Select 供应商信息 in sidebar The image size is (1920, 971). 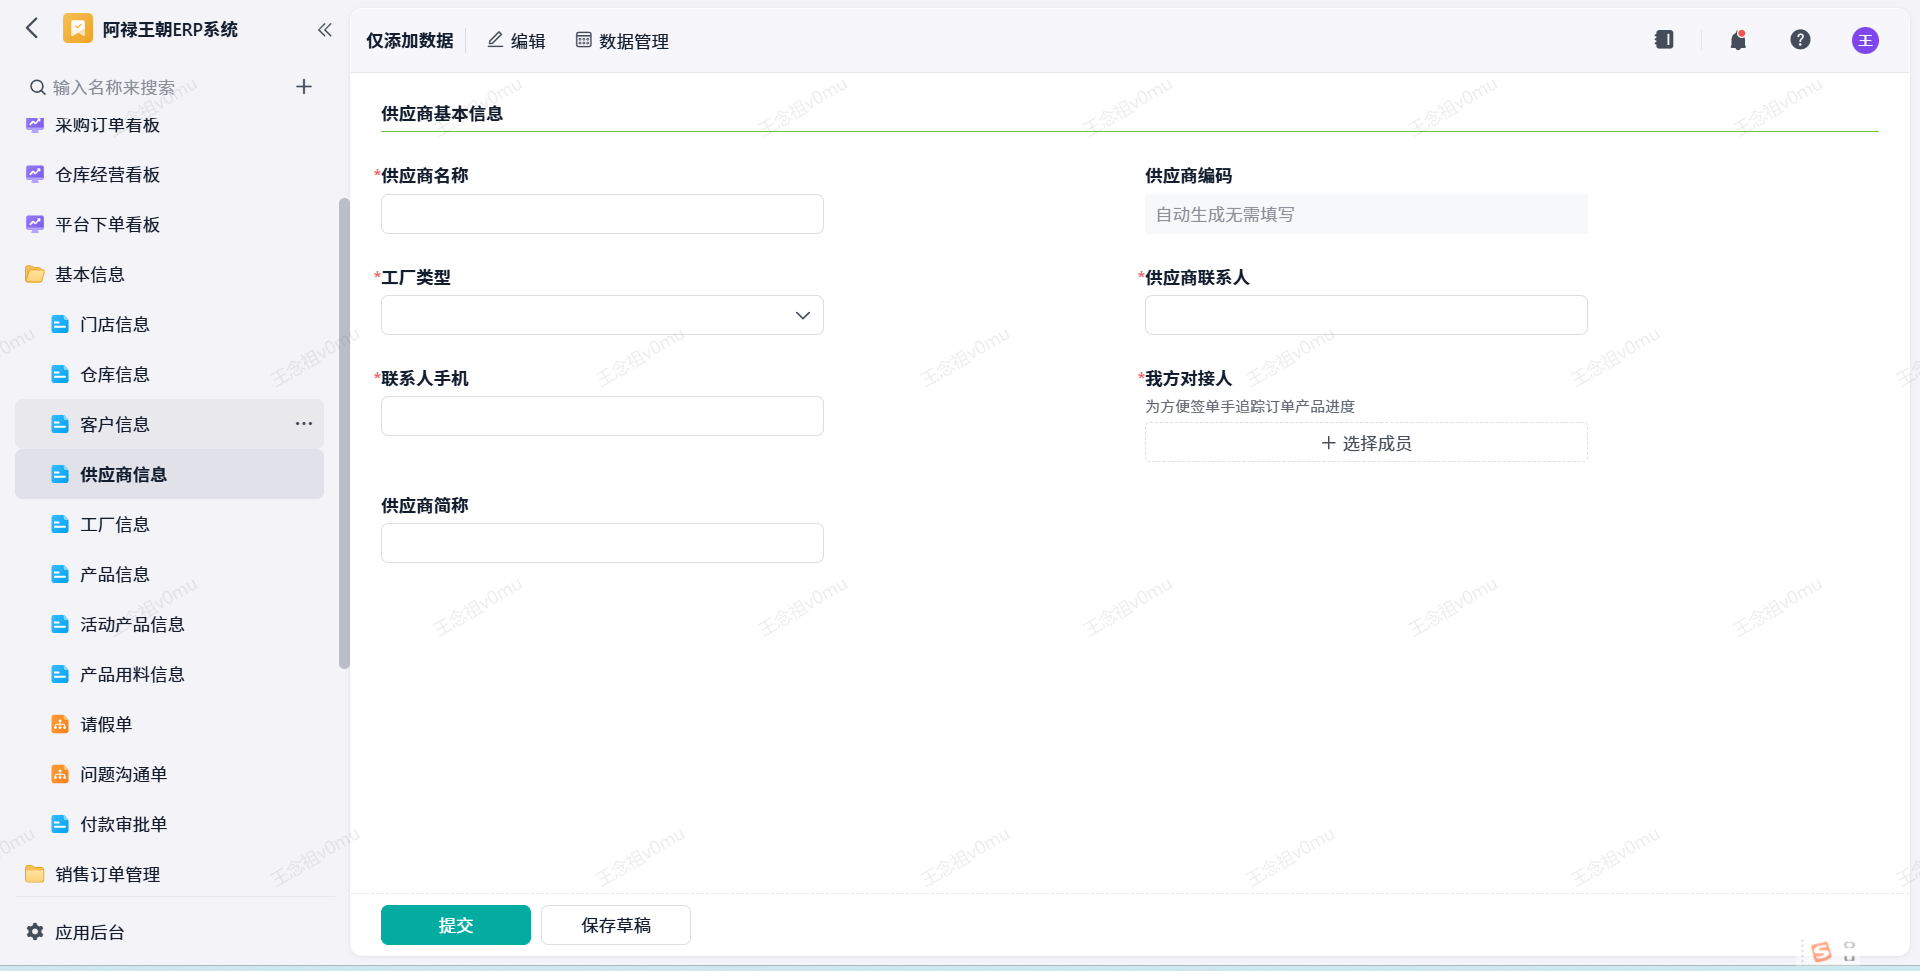pyautogui.click(x=169, y=474)
